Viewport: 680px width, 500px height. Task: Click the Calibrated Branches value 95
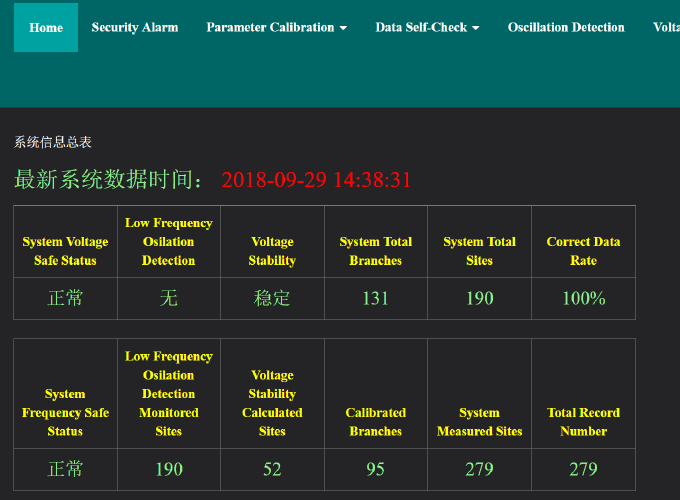376,469
